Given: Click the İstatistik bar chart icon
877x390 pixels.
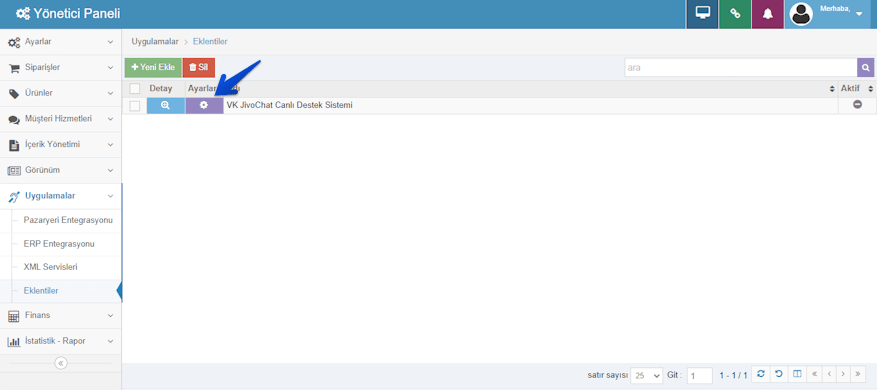Looking at the screenshot, I should [14, 341].
